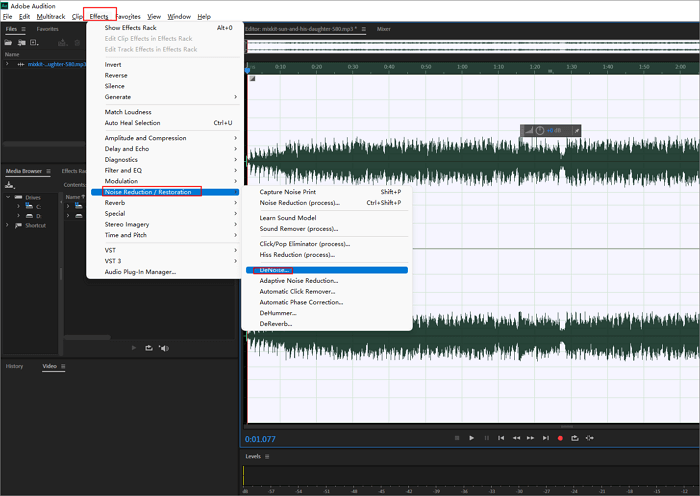
Task: Click the Media Browser preview play icon
Action: point(134,348)
